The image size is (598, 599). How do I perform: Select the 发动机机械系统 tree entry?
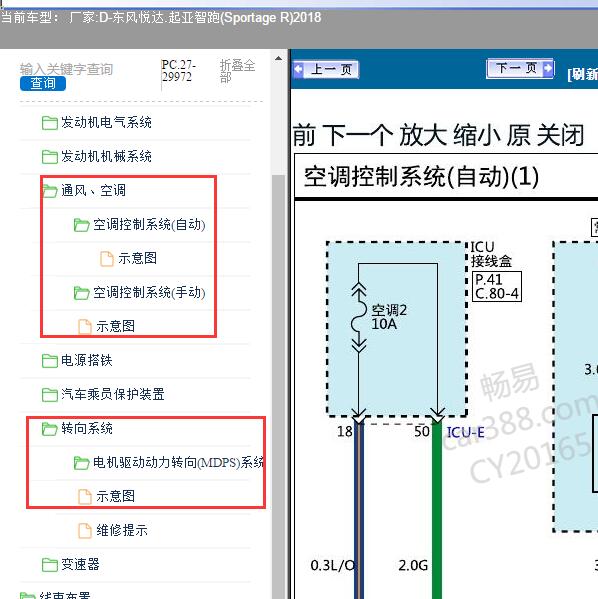(x=106, y=156)
